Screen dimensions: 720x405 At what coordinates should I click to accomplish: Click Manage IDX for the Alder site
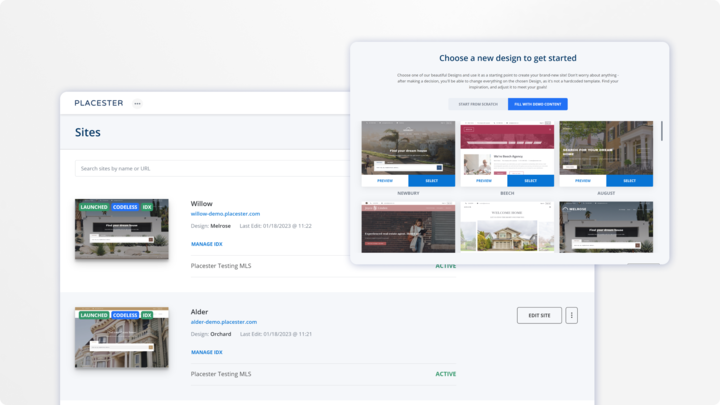tap(206, 352)
